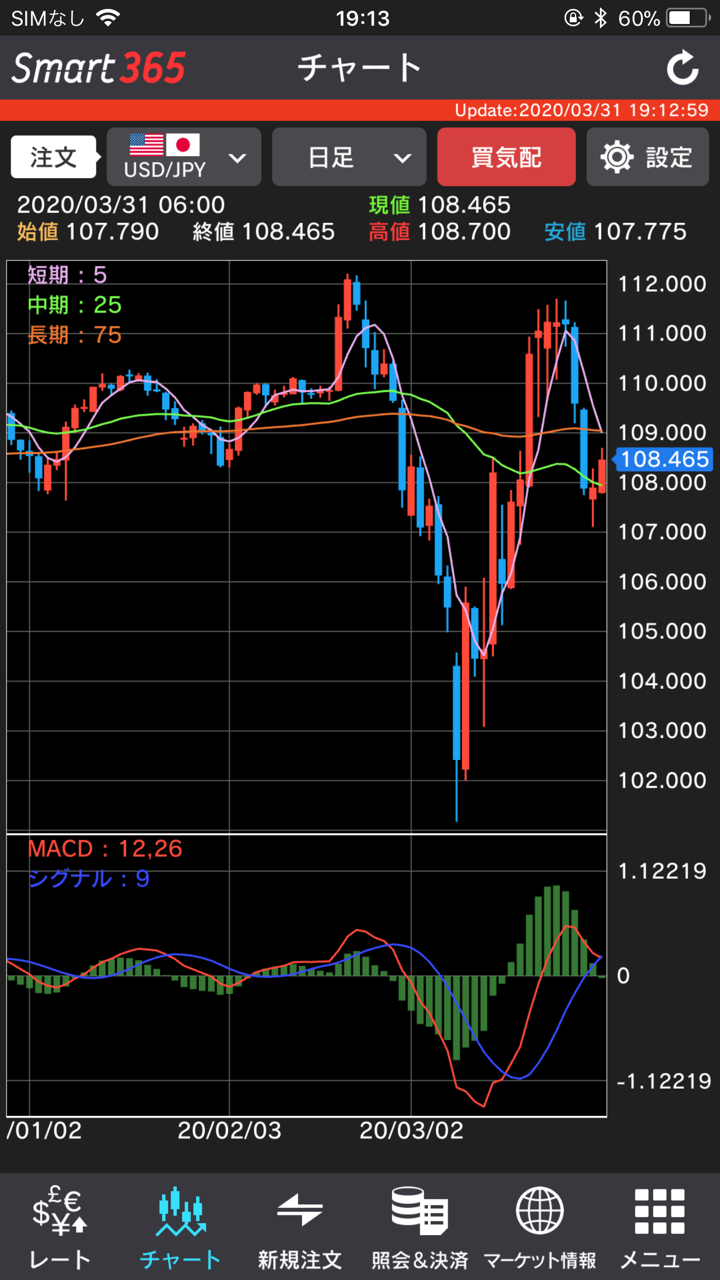Tap the 108.465 current price marker
Screen dimensions: 720x1280
pyautogui.click(x=663, y=459)
